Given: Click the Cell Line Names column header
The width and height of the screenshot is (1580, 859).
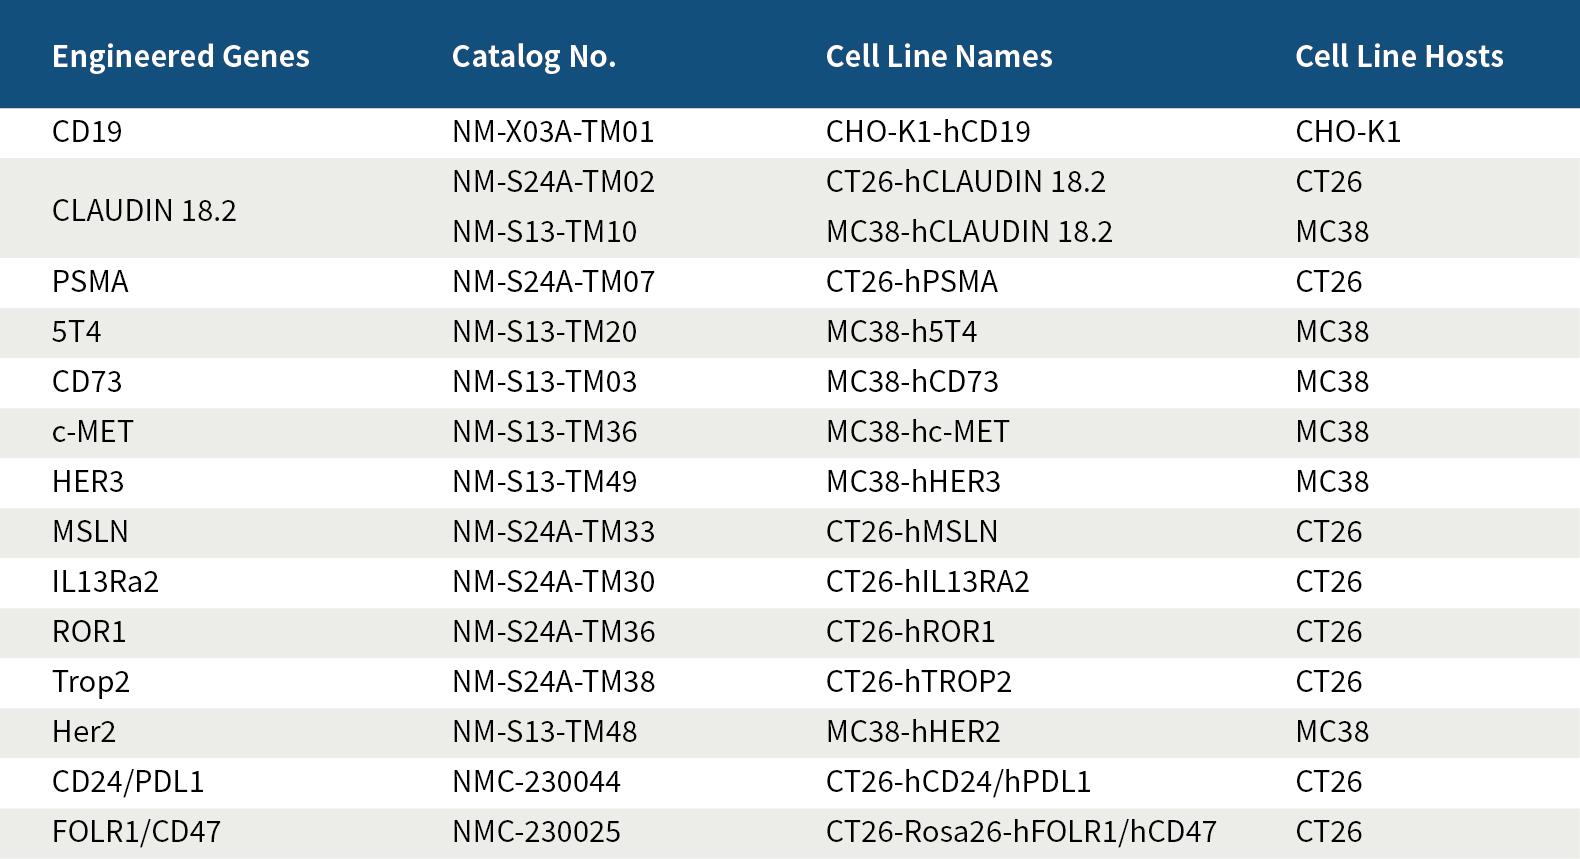Looking at the screenshot, I should pos(938,56).
